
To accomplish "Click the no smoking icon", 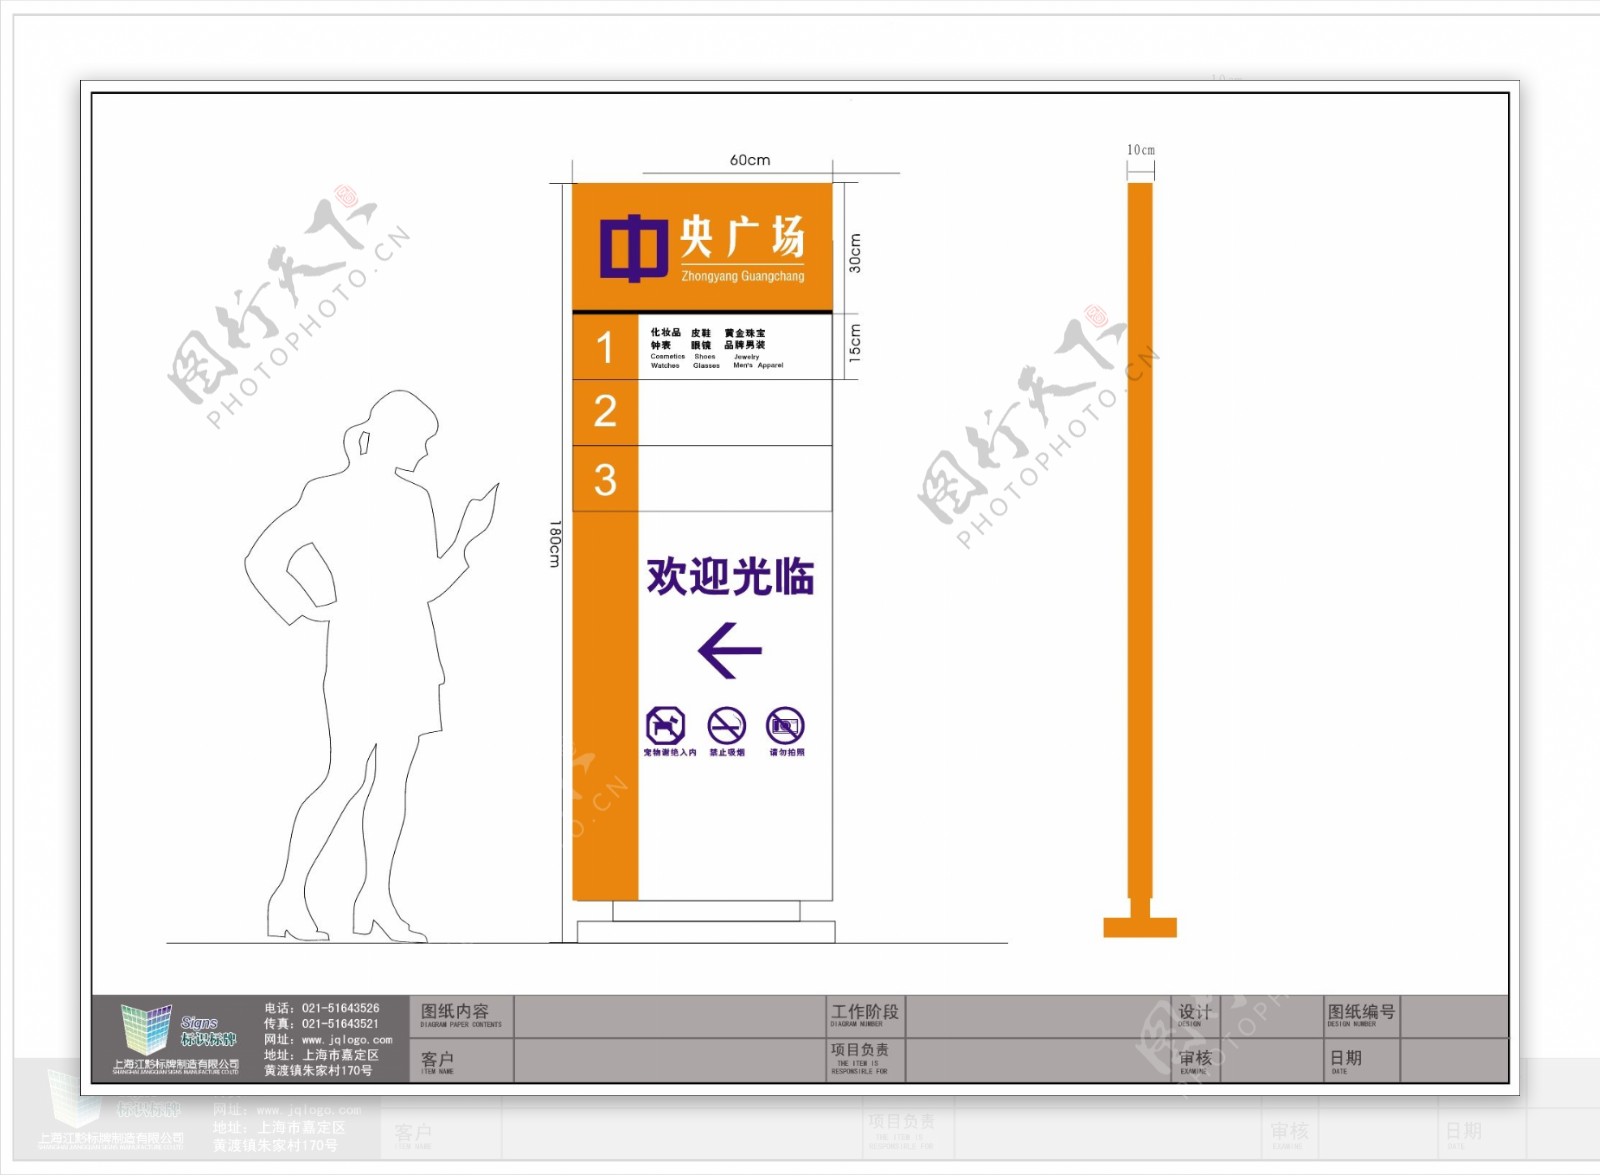I will (x=727, y=726).
